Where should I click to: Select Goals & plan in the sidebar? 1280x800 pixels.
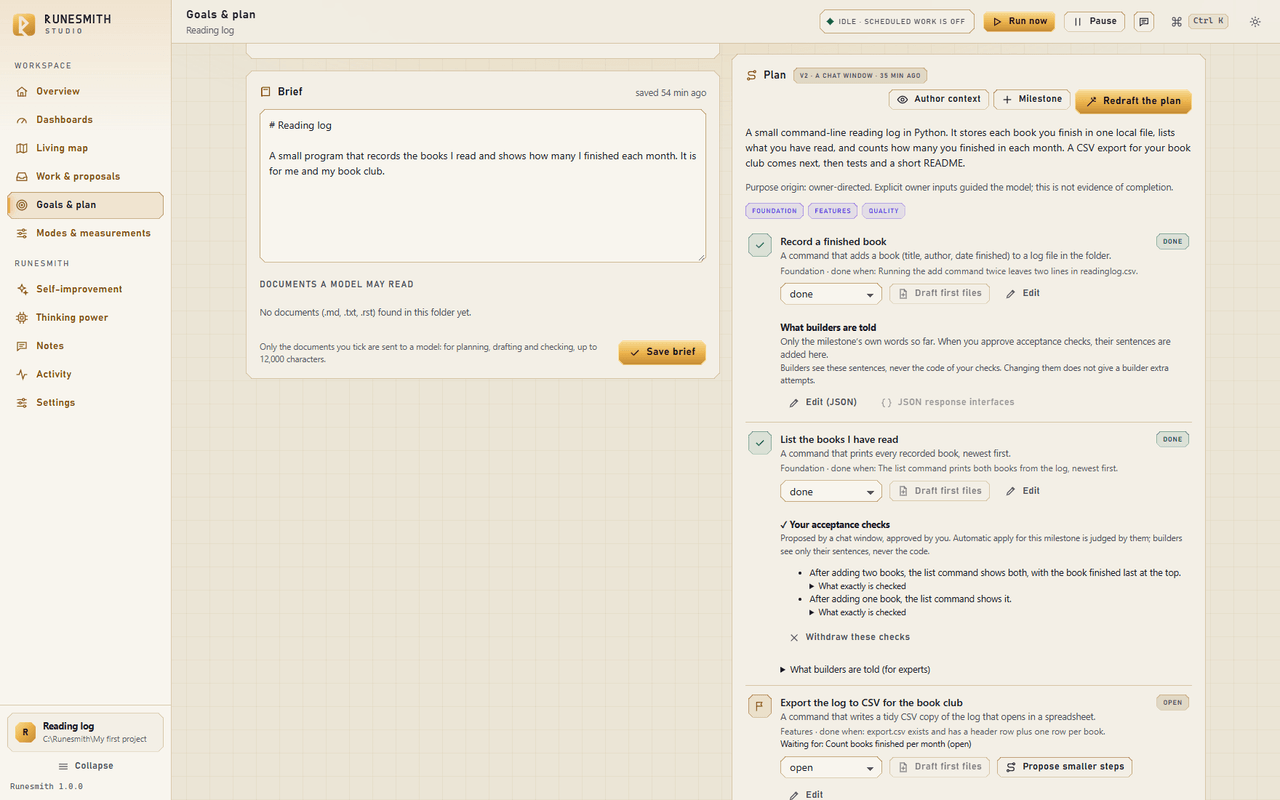[85, 205]
